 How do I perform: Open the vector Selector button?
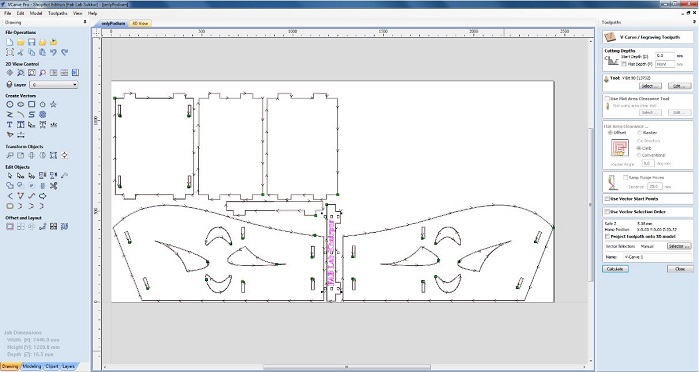[x=679, y=246]
